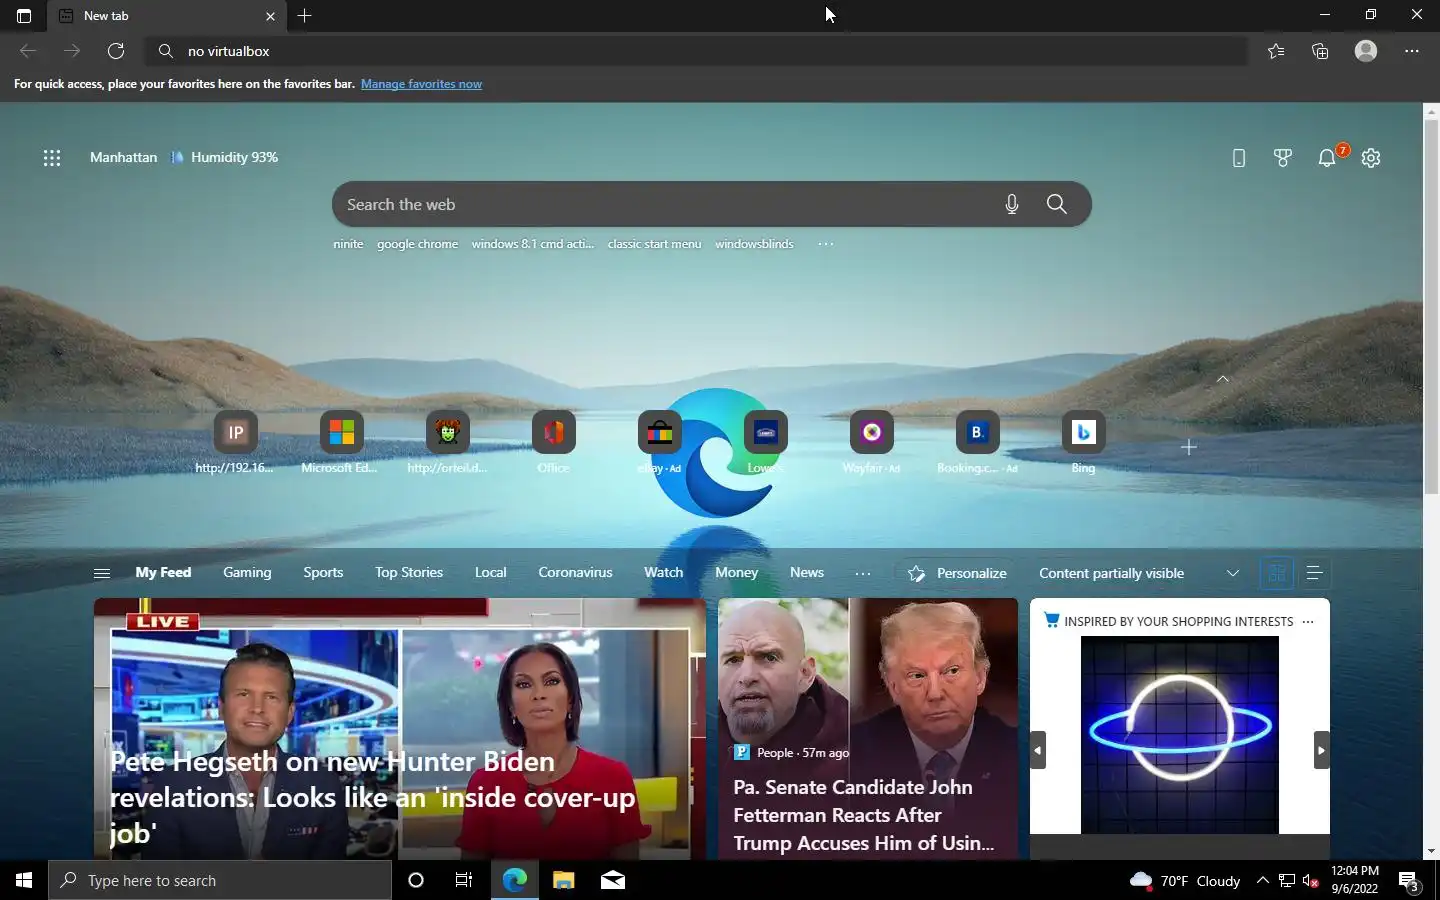
Task: Select the My Feed tab
Action: click(163, 572)
